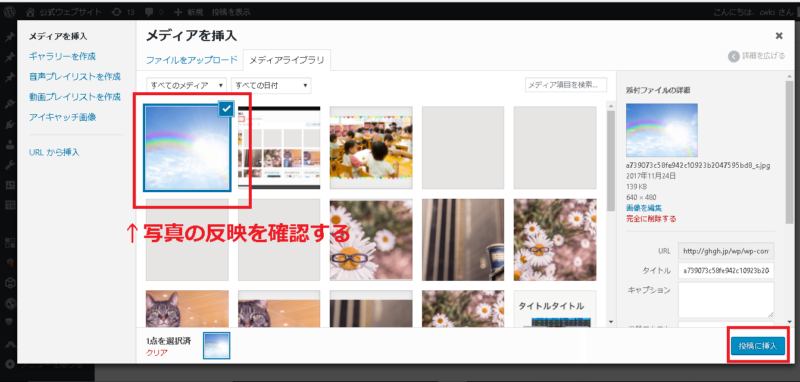Switch to メディアライブラリ tab
Image resolution: width=800 pixels, height=382 pixels.
(287, 60)
